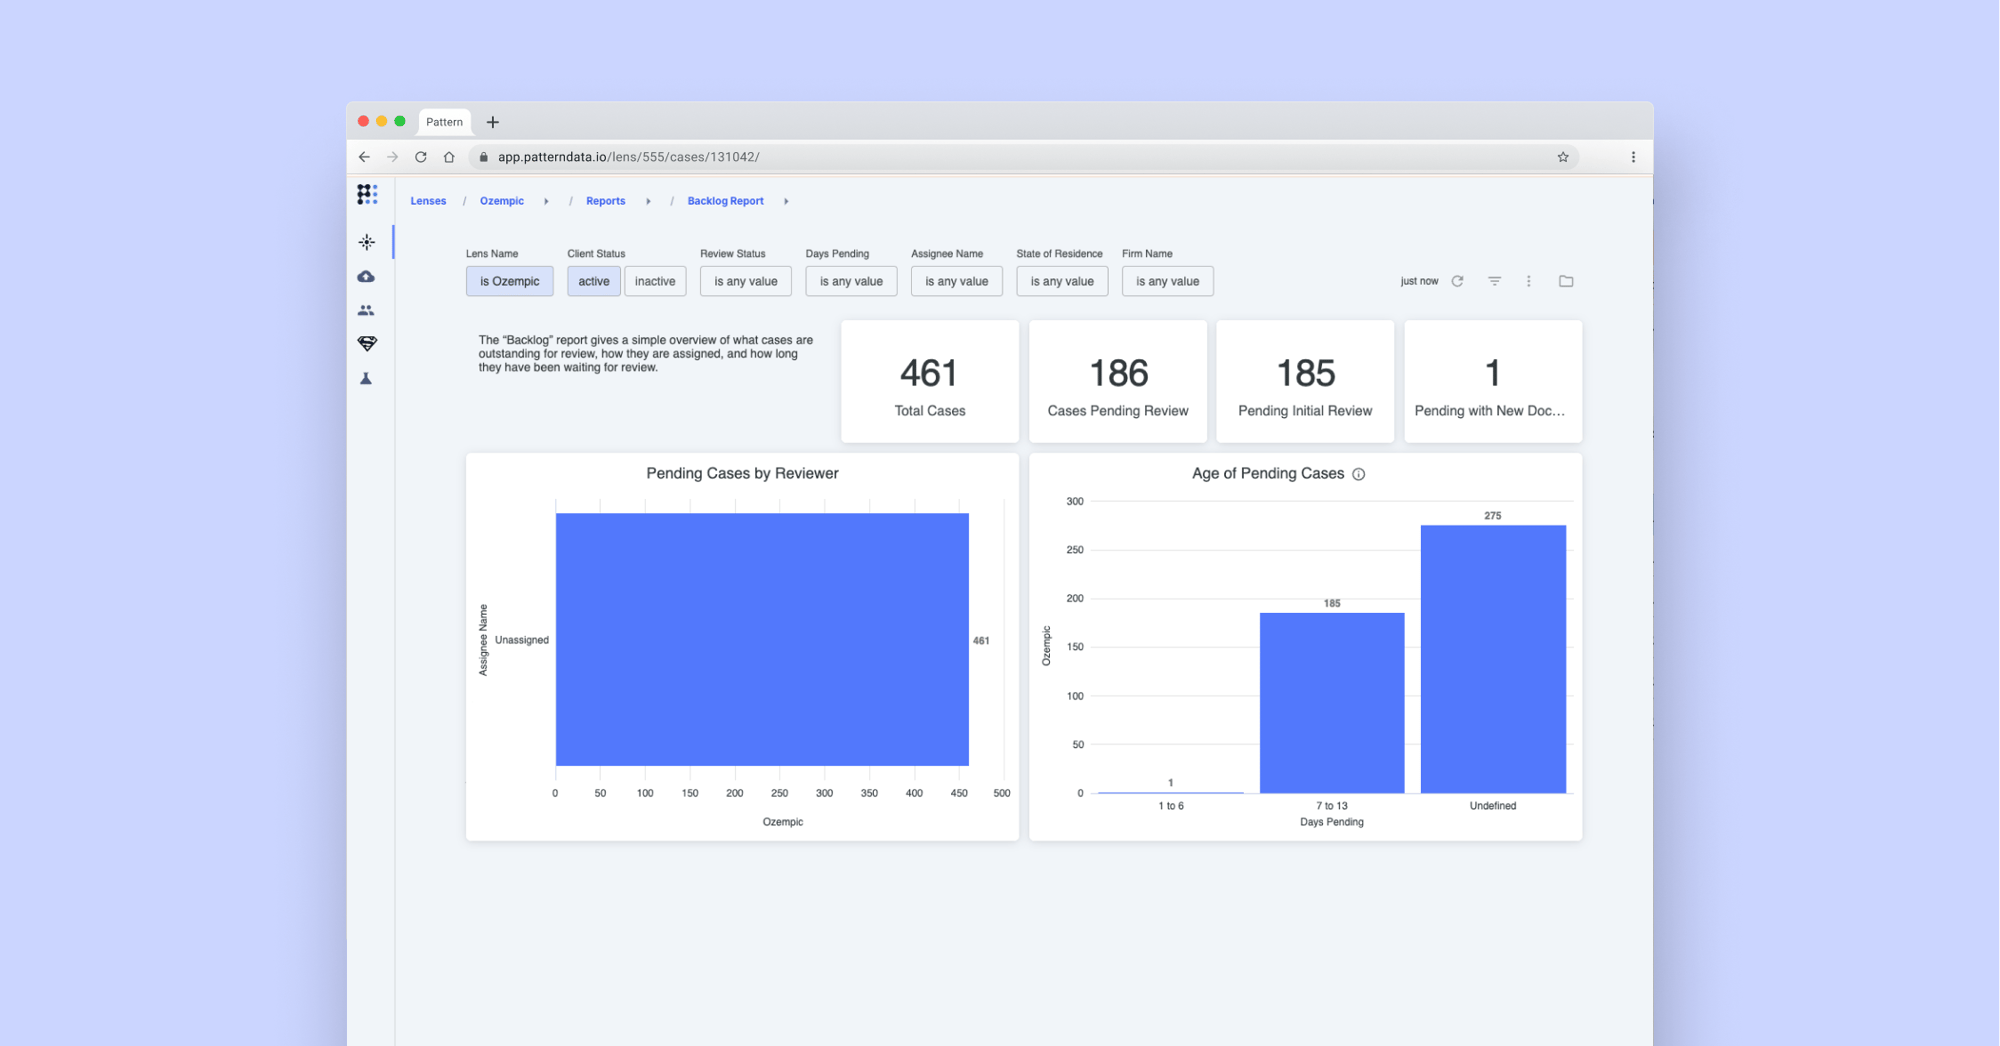Open the Firm Name filter dropdown

click(x=1167, y=281)
